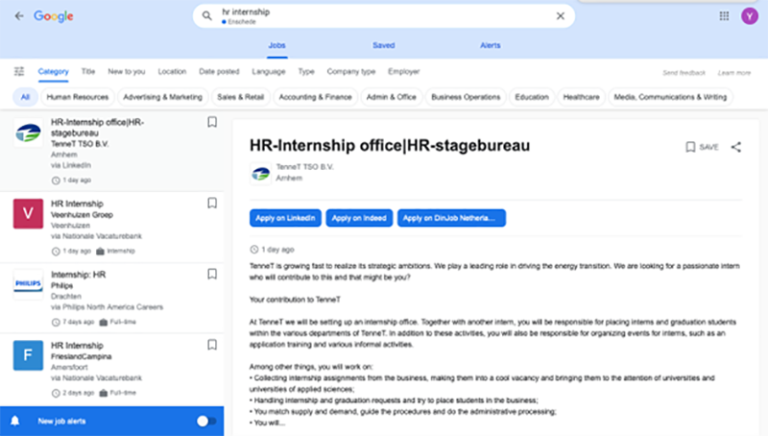Bookmark the FrieslandCampina HR Internship
The image size is (768, 436).
(212, 345)
